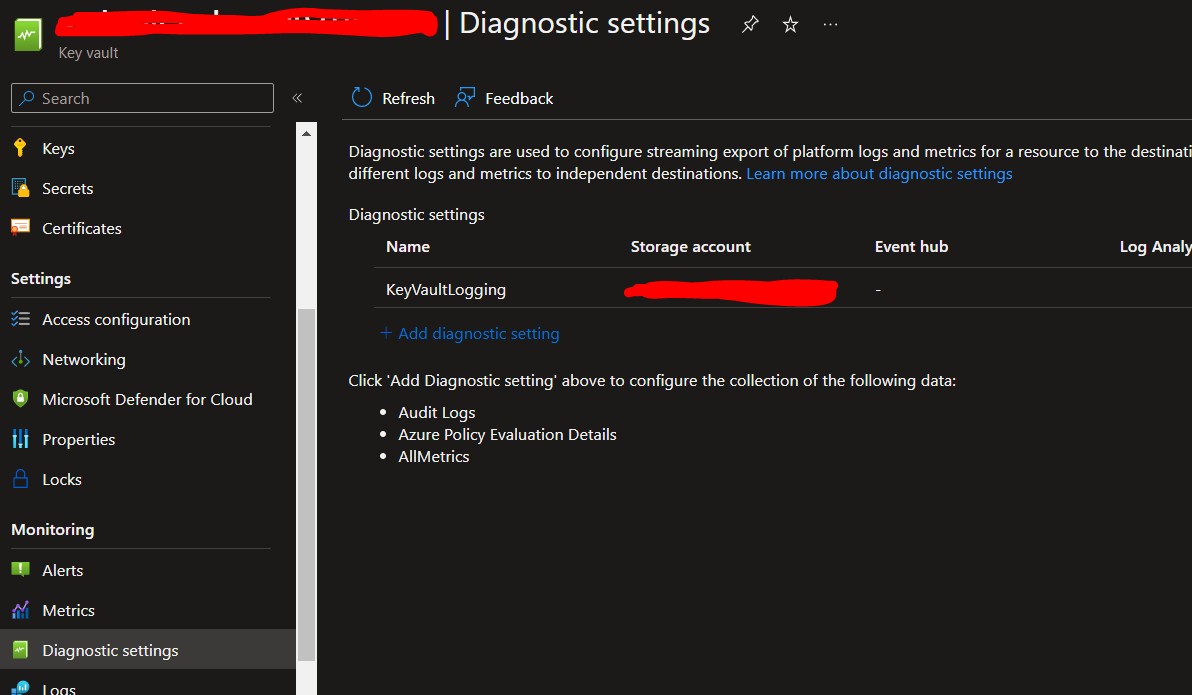
Task: Open Alerts under Monitoring
Action: pyautogui.click(x=62, y=570)
